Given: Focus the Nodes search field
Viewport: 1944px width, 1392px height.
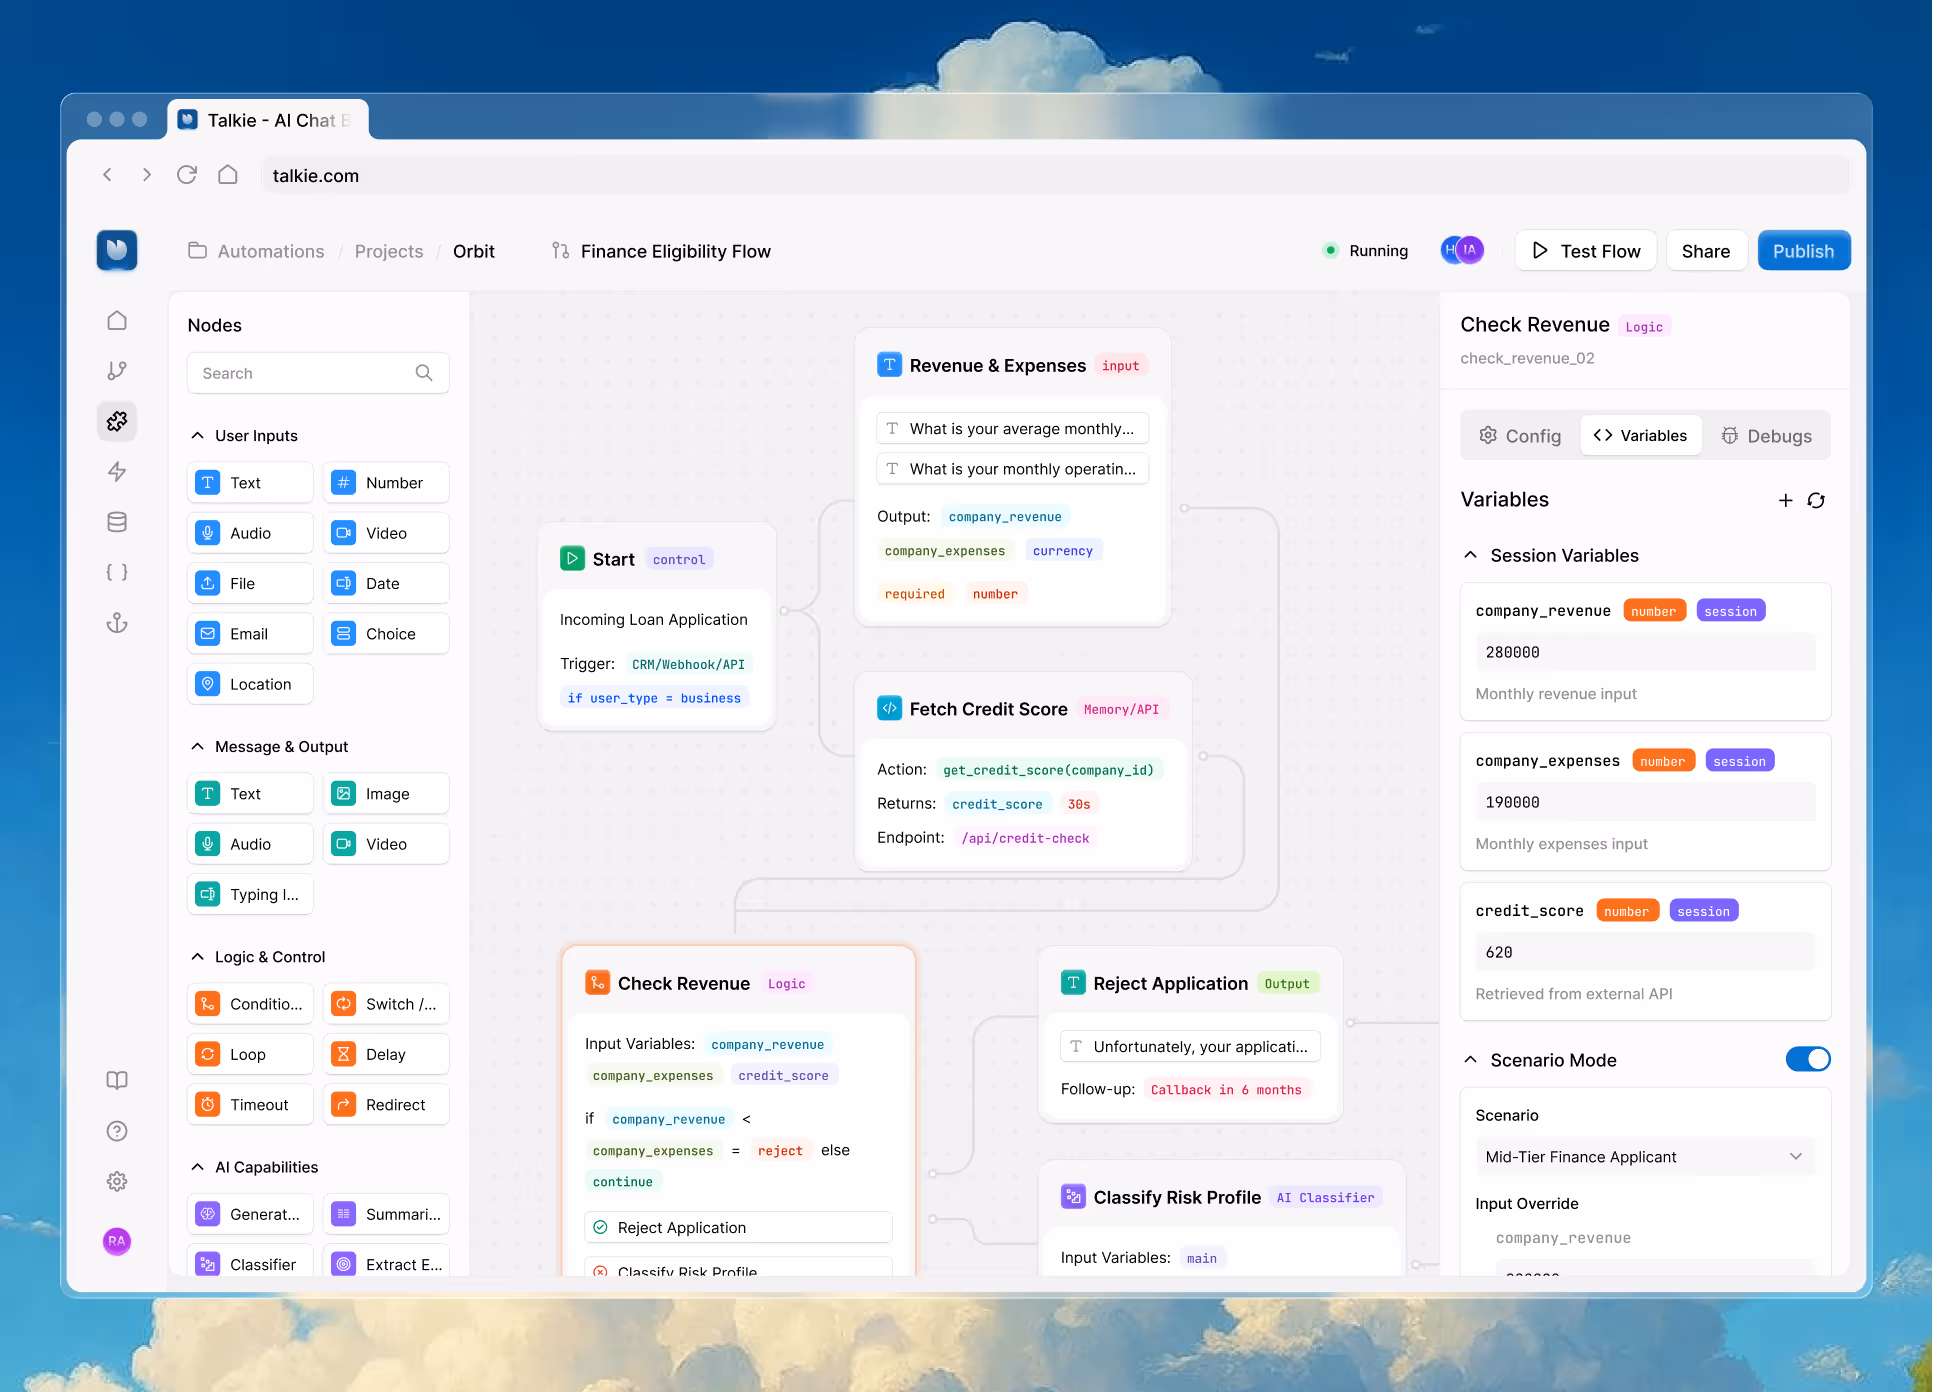Looking at the screenshot, I should click(318, 373).
